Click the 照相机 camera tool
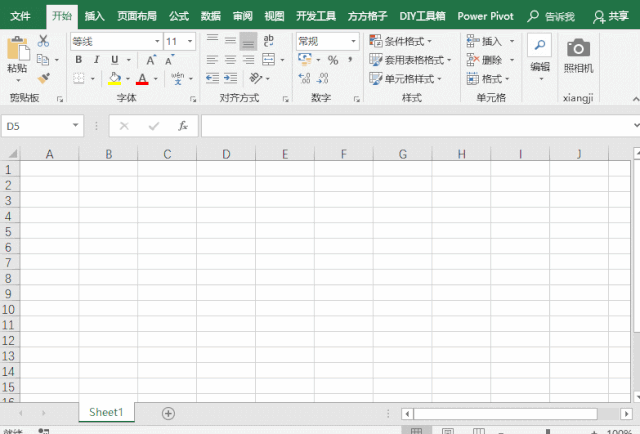 coord(578,56)
